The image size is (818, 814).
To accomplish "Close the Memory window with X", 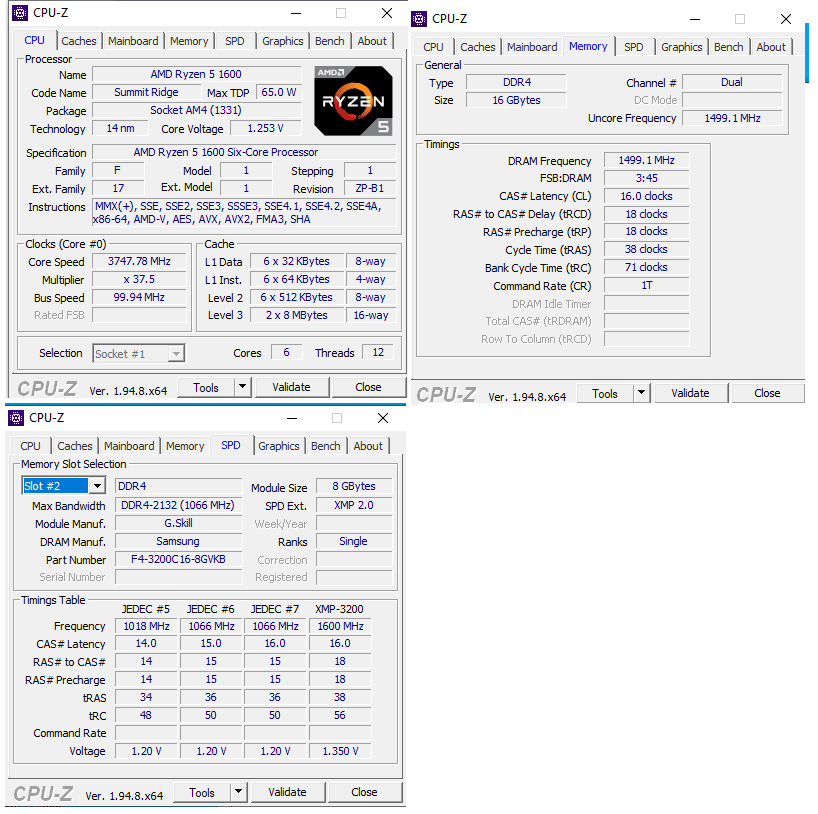I will (786, 19).
